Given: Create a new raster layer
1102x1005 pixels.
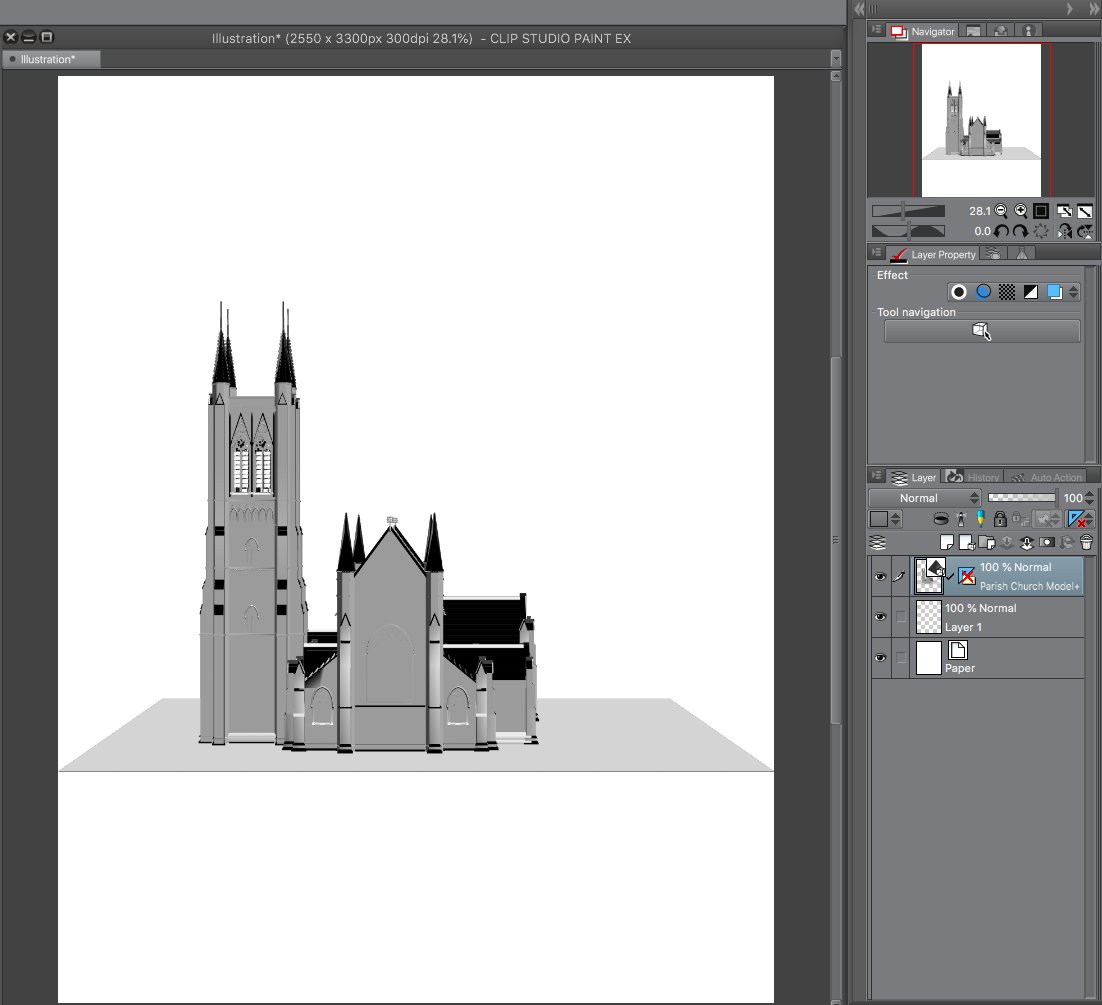Looking at the screenshot, I should (946, 542).
